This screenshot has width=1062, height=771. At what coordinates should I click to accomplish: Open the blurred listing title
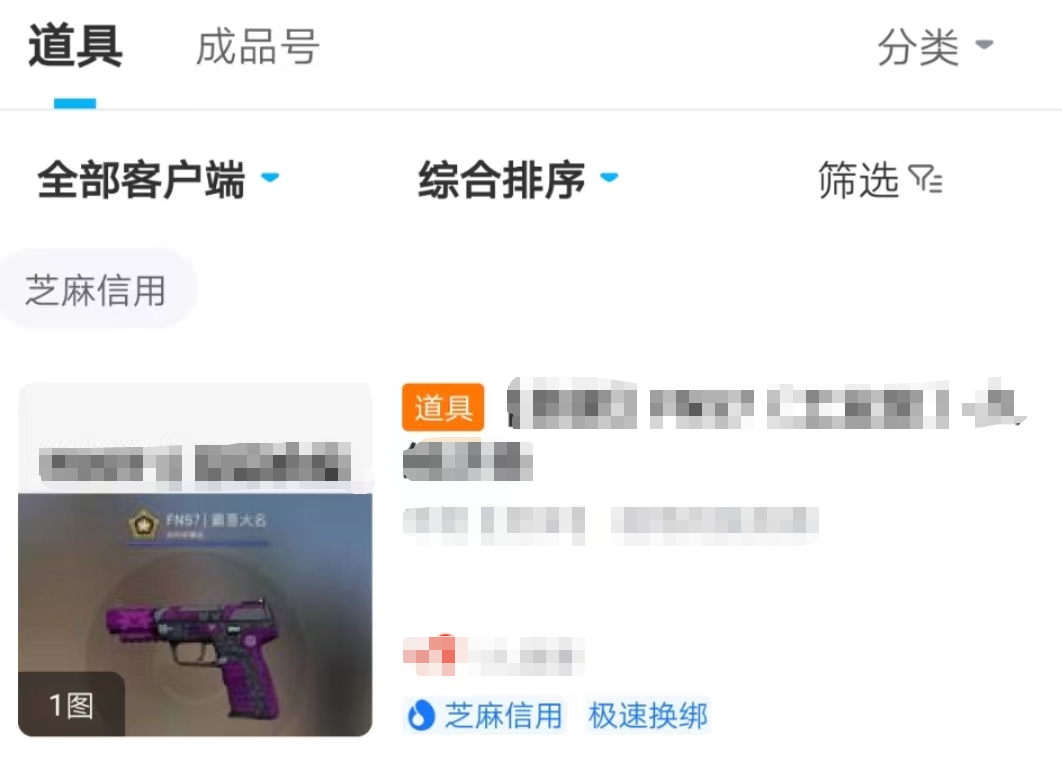[x=714, y=430]
